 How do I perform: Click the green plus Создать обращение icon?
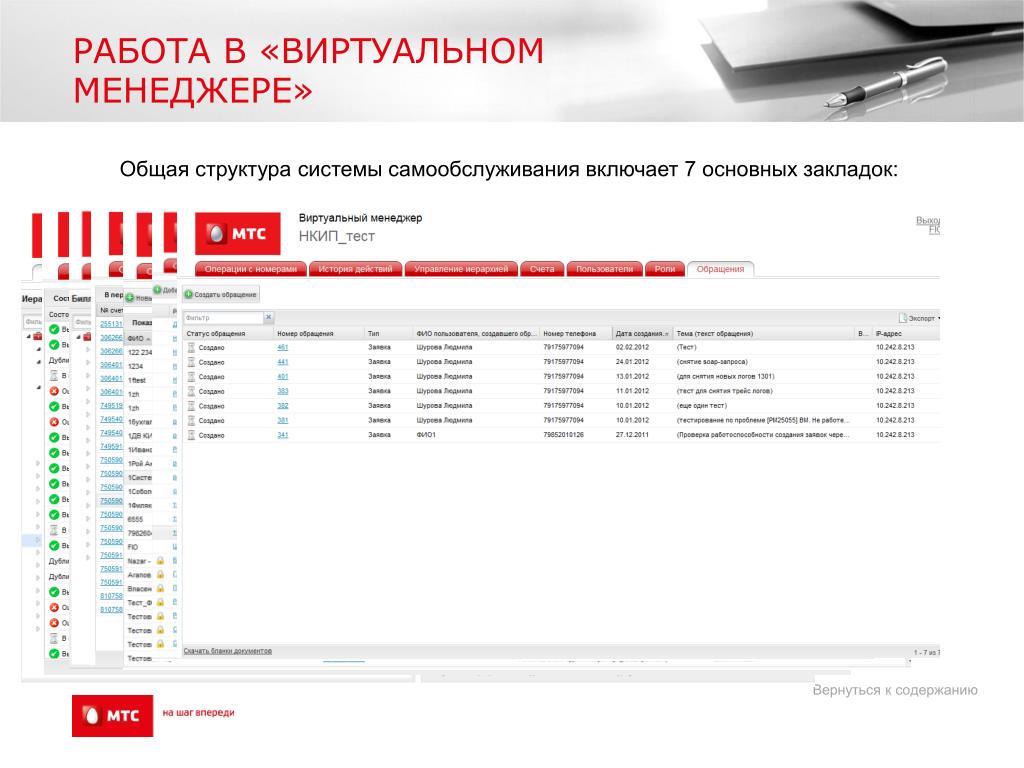[189, 295]
